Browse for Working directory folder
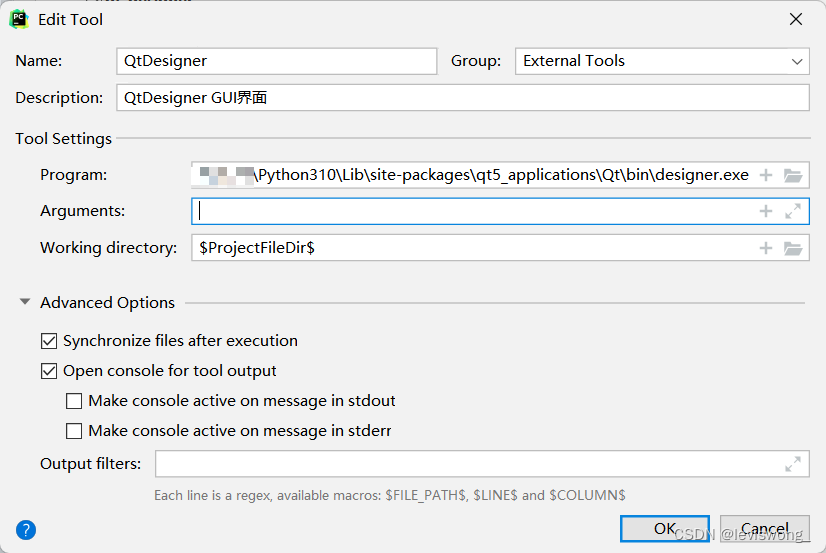826x553 pixels. click(793, 248)
